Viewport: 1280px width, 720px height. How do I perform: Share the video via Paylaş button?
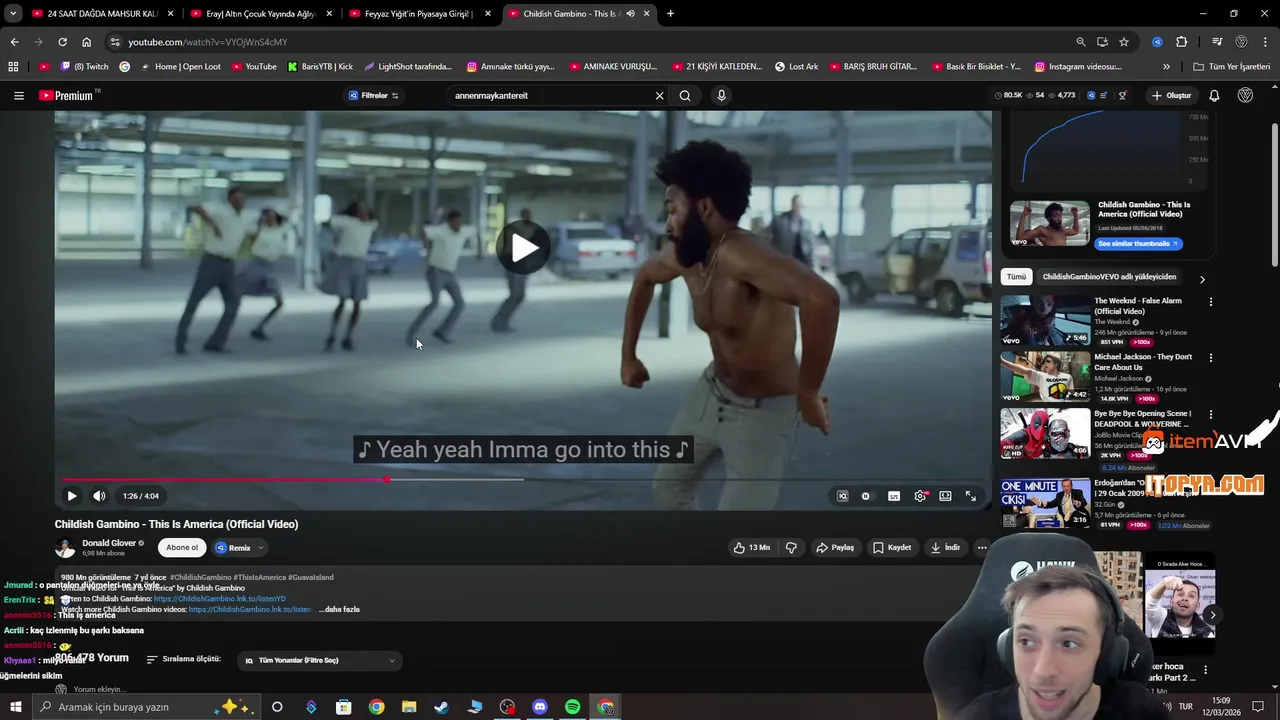(x=835, y=547)
